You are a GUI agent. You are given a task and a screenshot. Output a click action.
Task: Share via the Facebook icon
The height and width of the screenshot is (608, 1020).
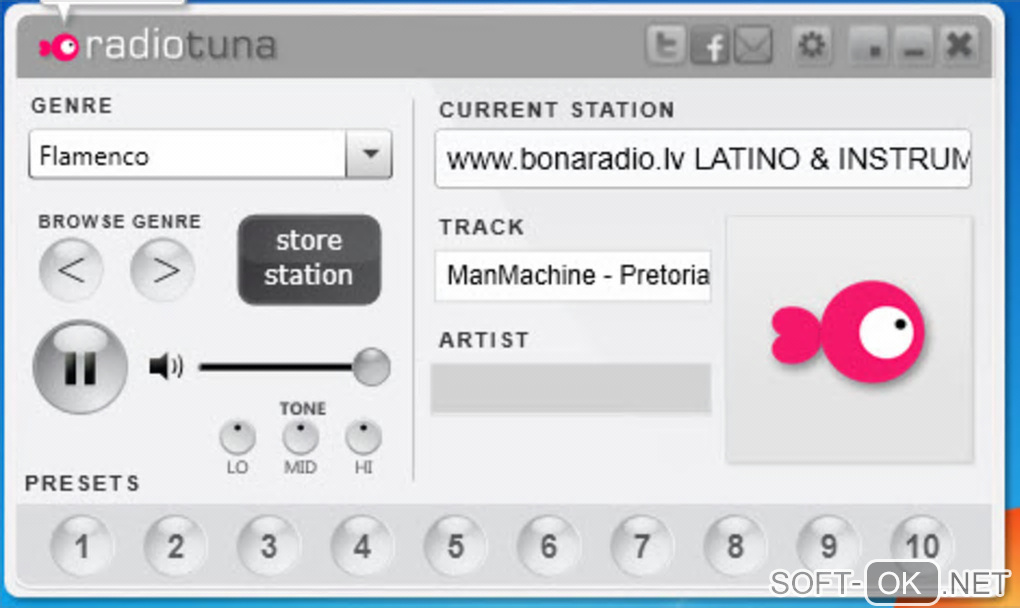pyautogui.click(x=710, y=46)
